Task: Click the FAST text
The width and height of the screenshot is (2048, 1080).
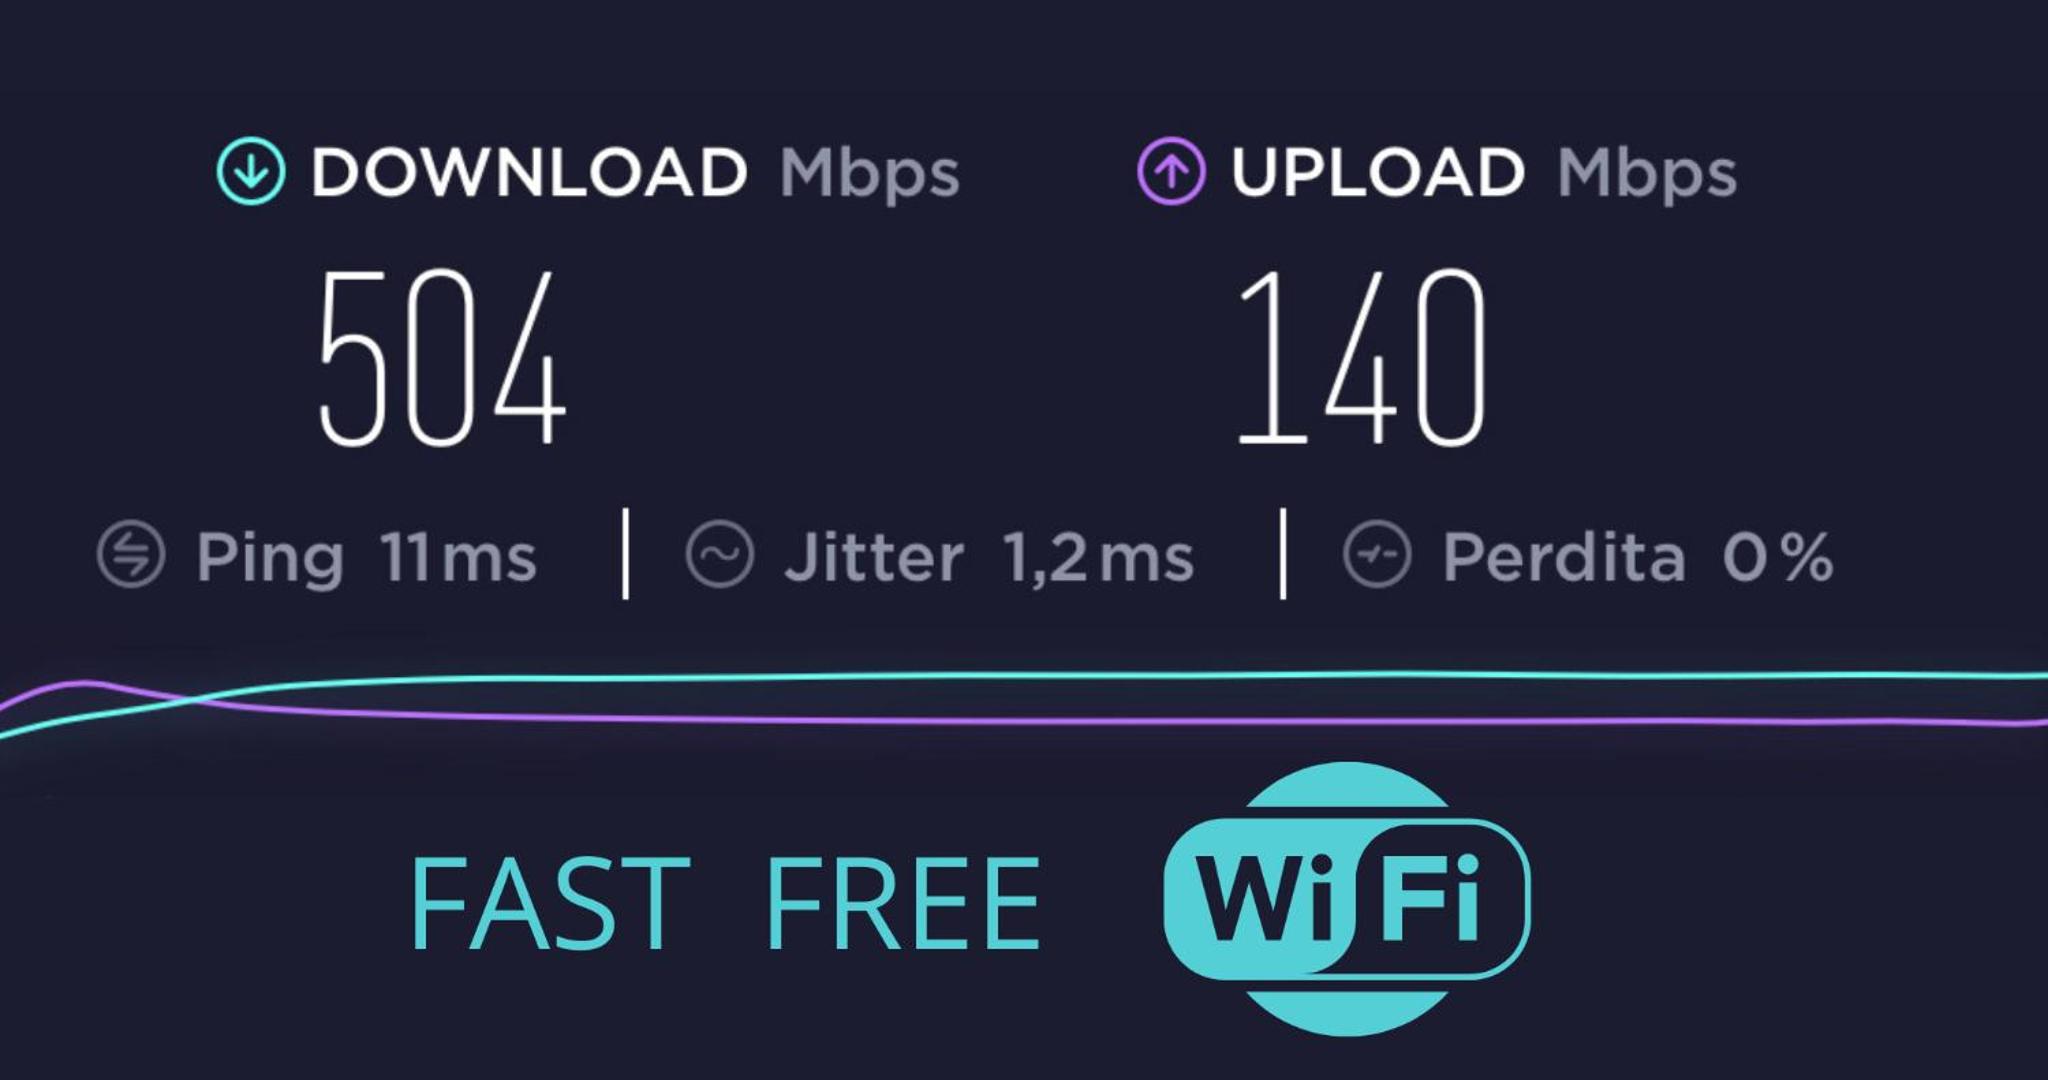Action: [x=549, y=904]
